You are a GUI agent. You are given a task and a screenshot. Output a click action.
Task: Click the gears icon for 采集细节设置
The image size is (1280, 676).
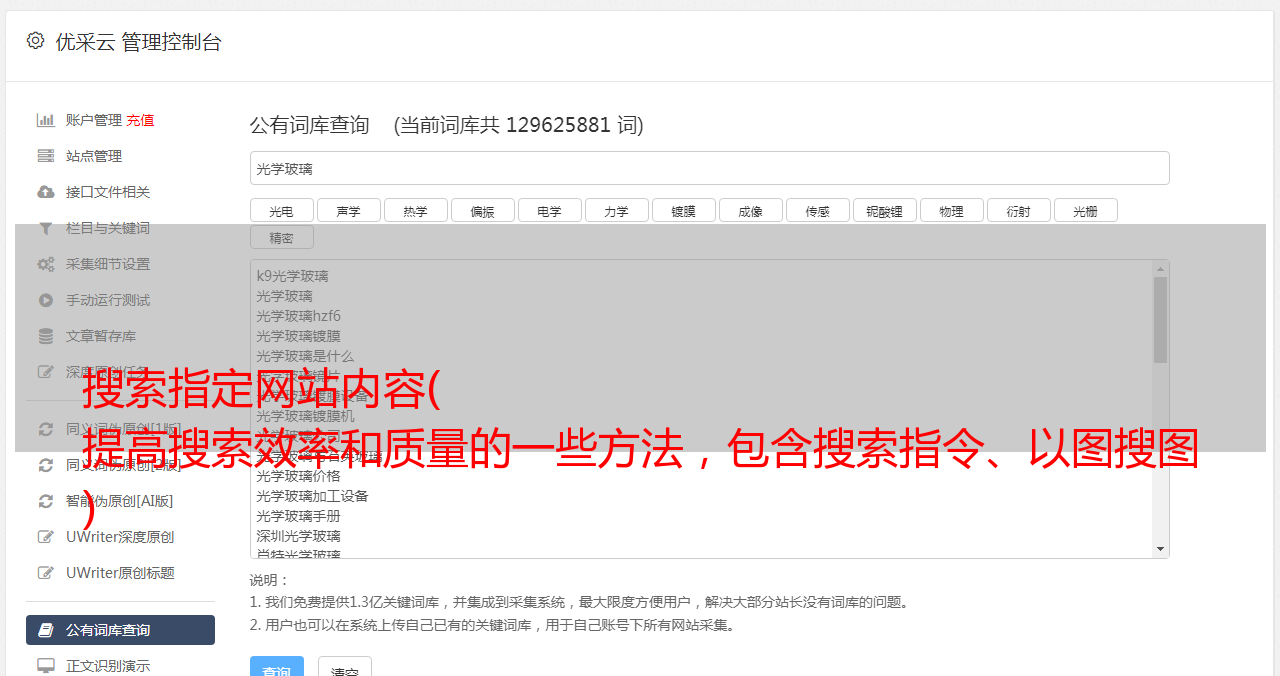[x=45, y=264]
